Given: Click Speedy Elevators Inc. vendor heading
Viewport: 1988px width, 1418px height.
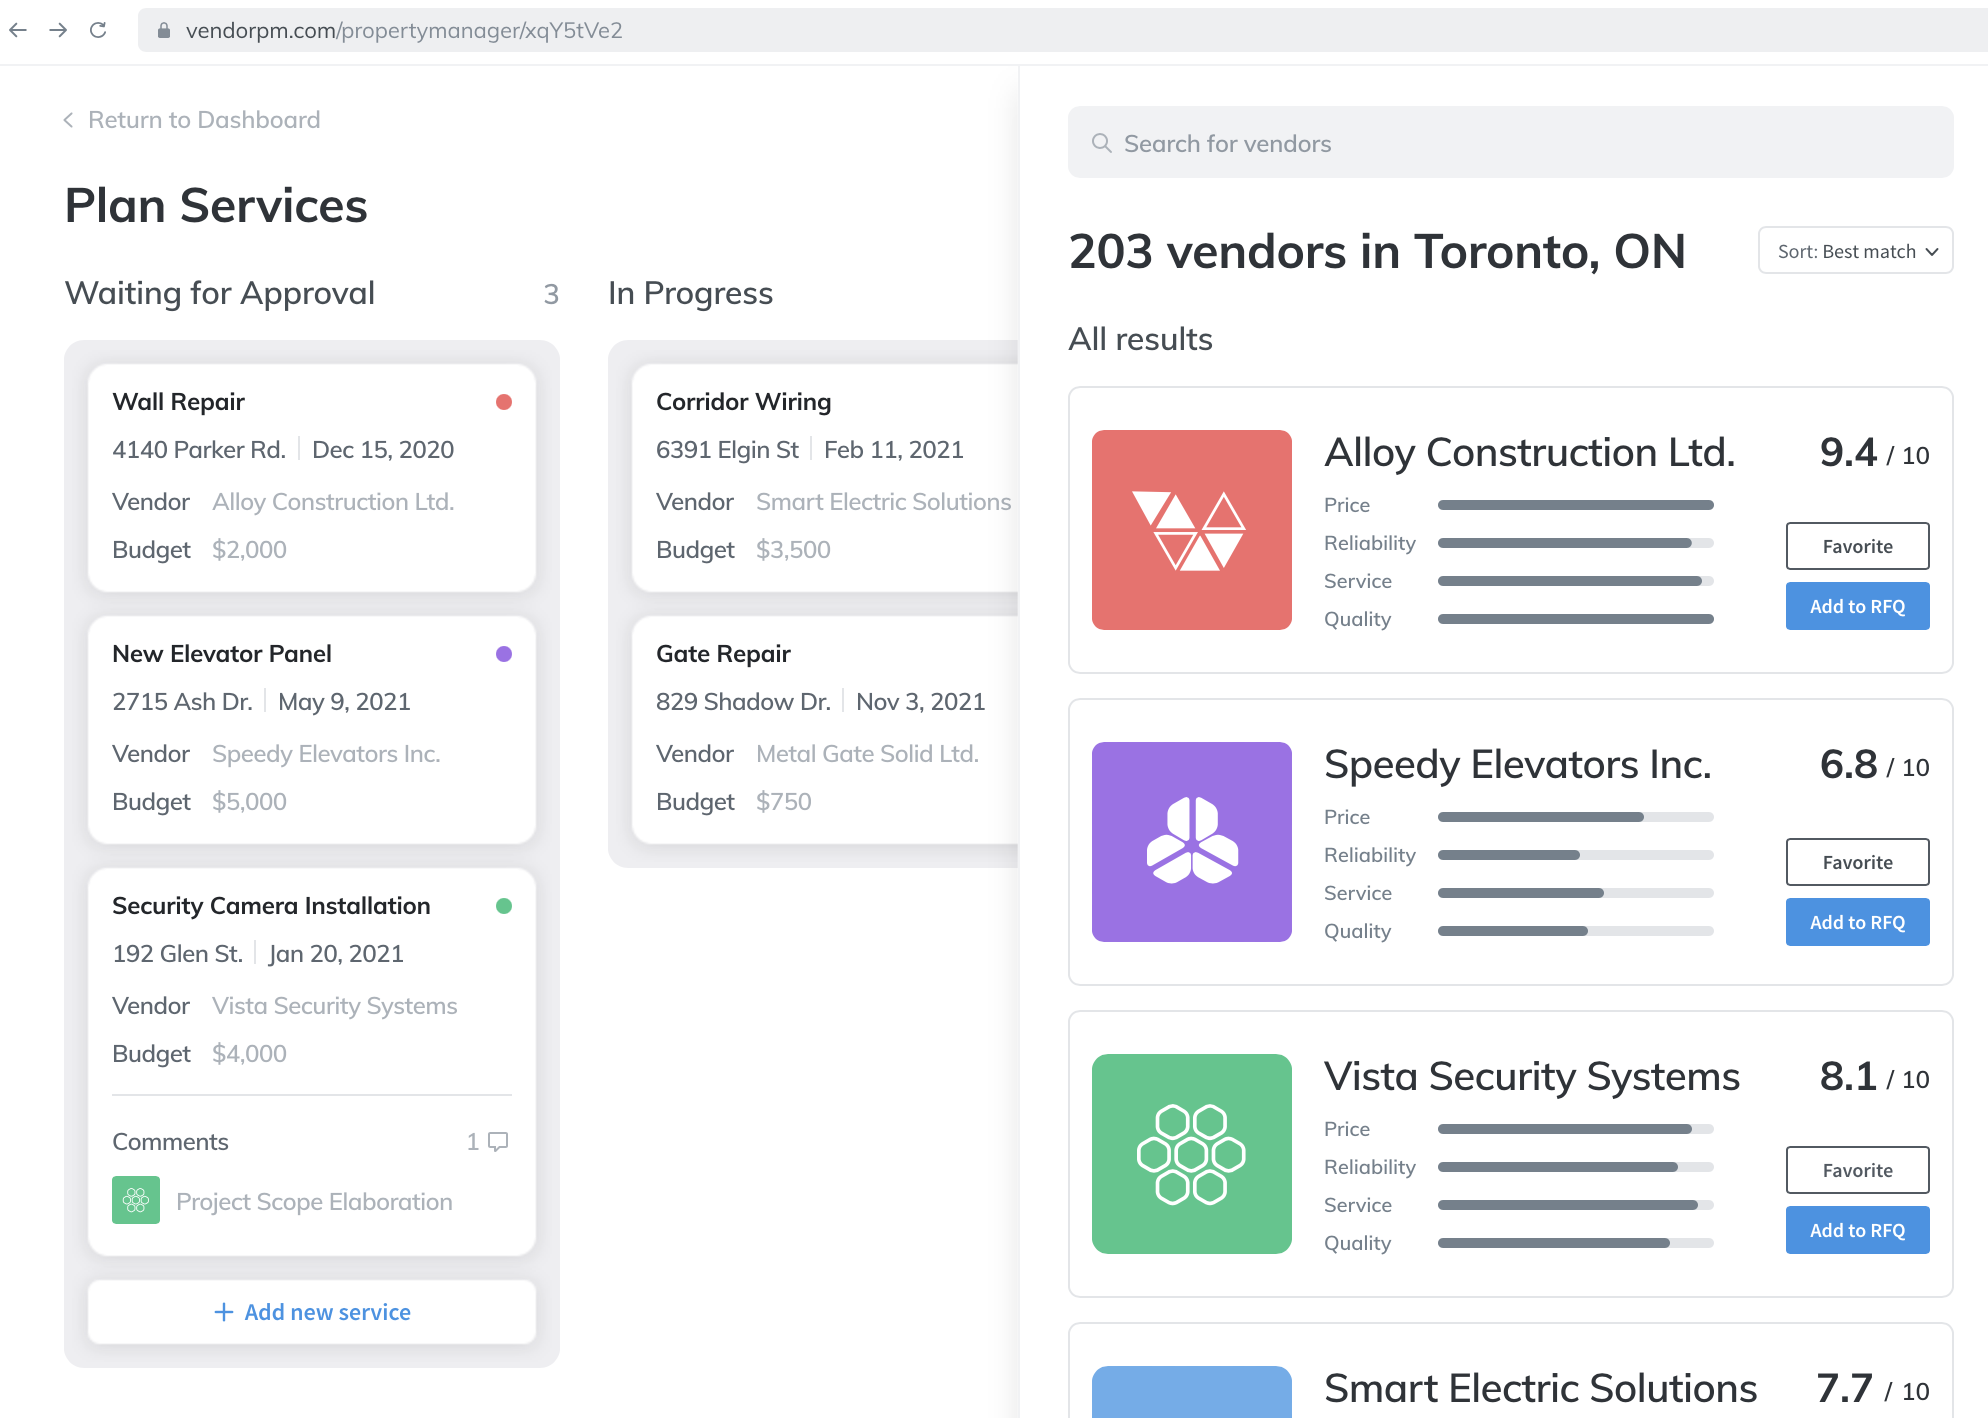Looking at the screenshot, I should (x=1518, y=765).
